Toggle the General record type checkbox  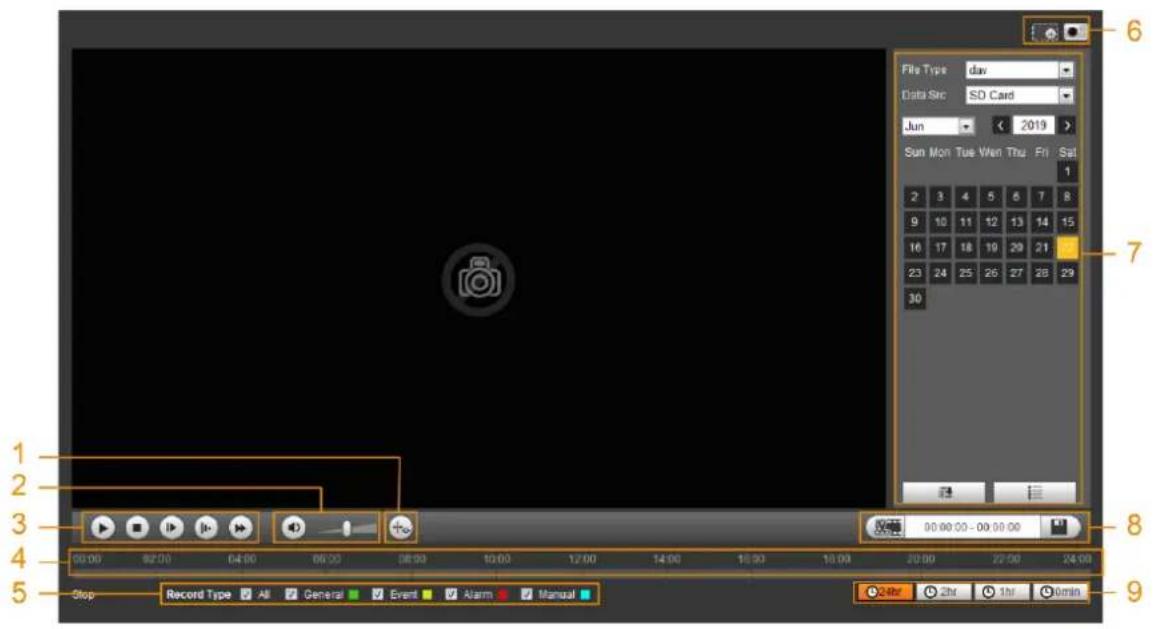click(291, 594)
